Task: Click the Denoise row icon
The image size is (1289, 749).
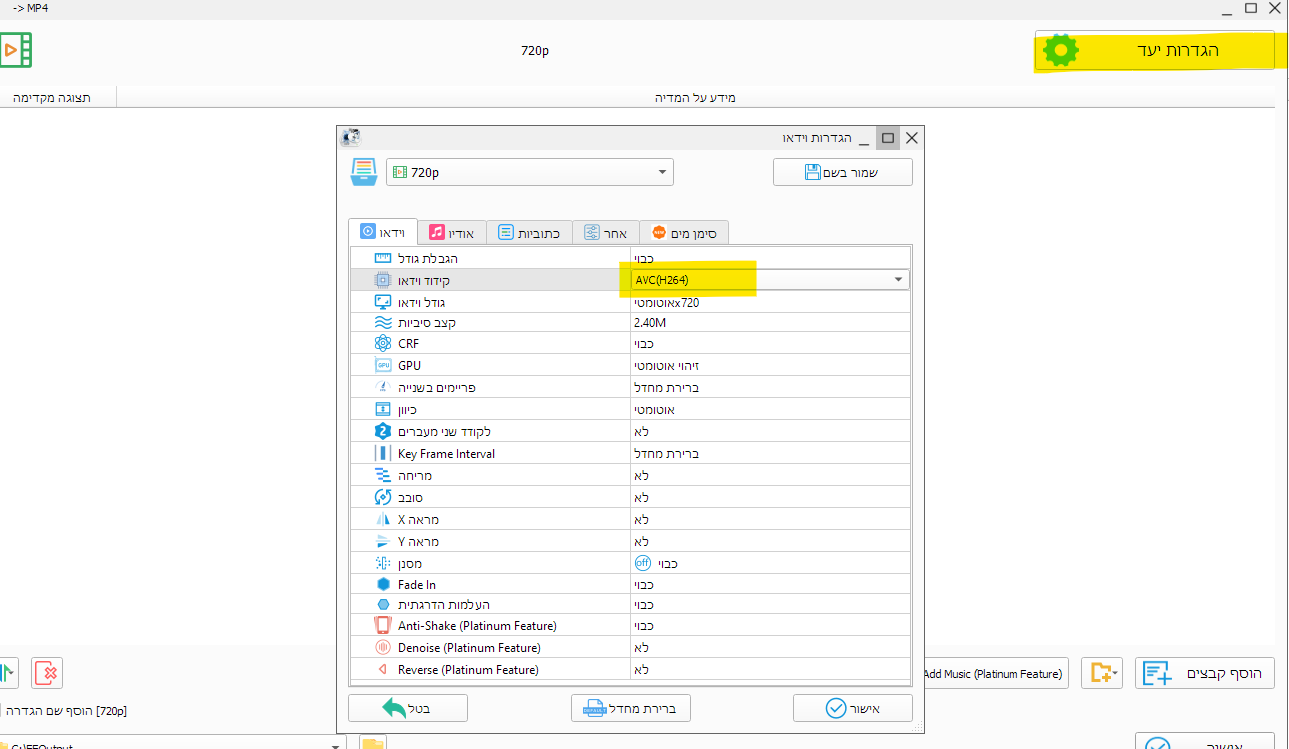Action: [x=384, y=648]
